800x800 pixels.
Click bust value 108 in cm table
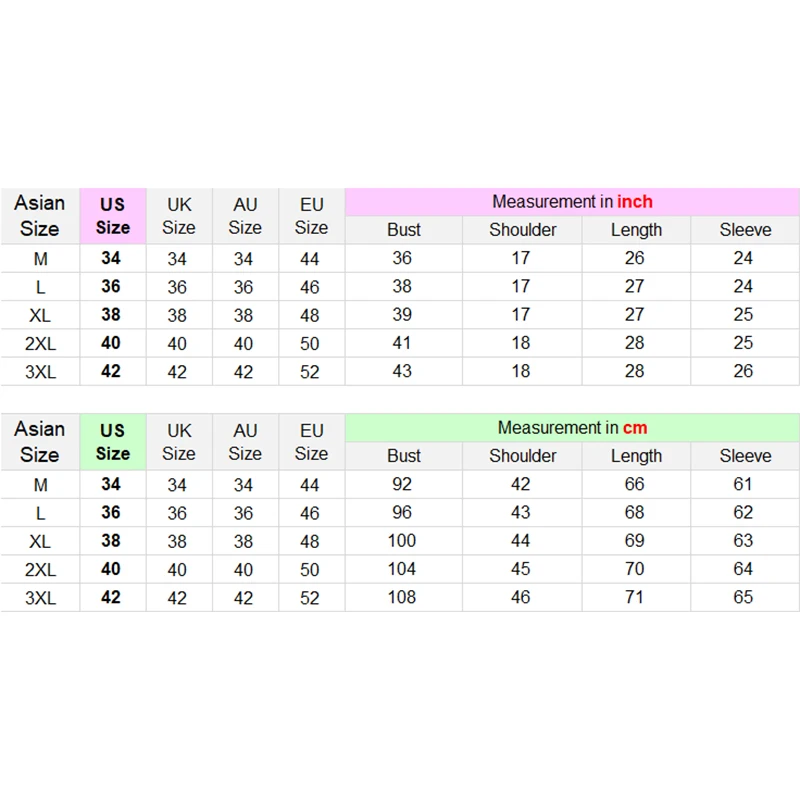[402, 597]
